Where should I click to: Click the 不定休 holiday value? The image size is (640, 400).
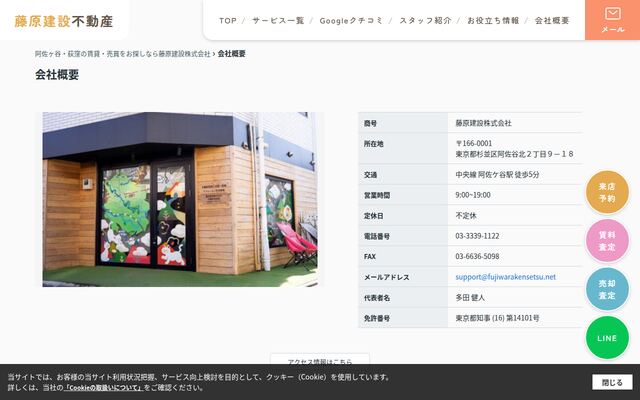(x=466, y=216)
